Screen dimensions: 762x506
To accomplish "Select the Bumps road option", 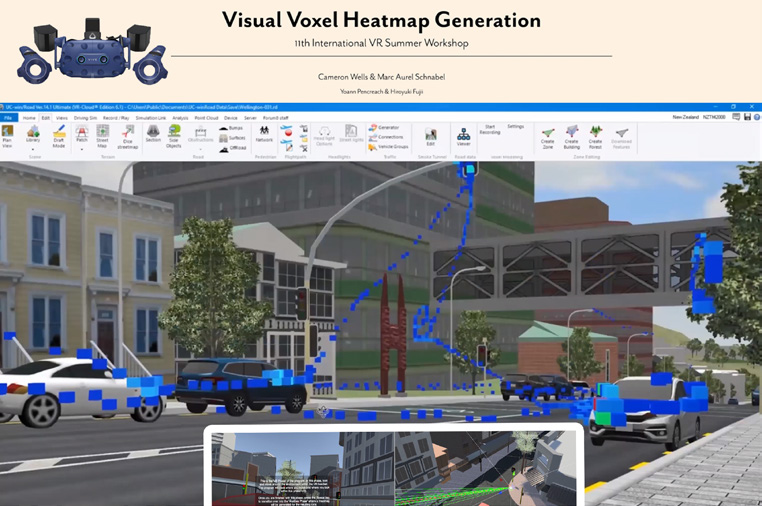I will (x=231, y=128).
